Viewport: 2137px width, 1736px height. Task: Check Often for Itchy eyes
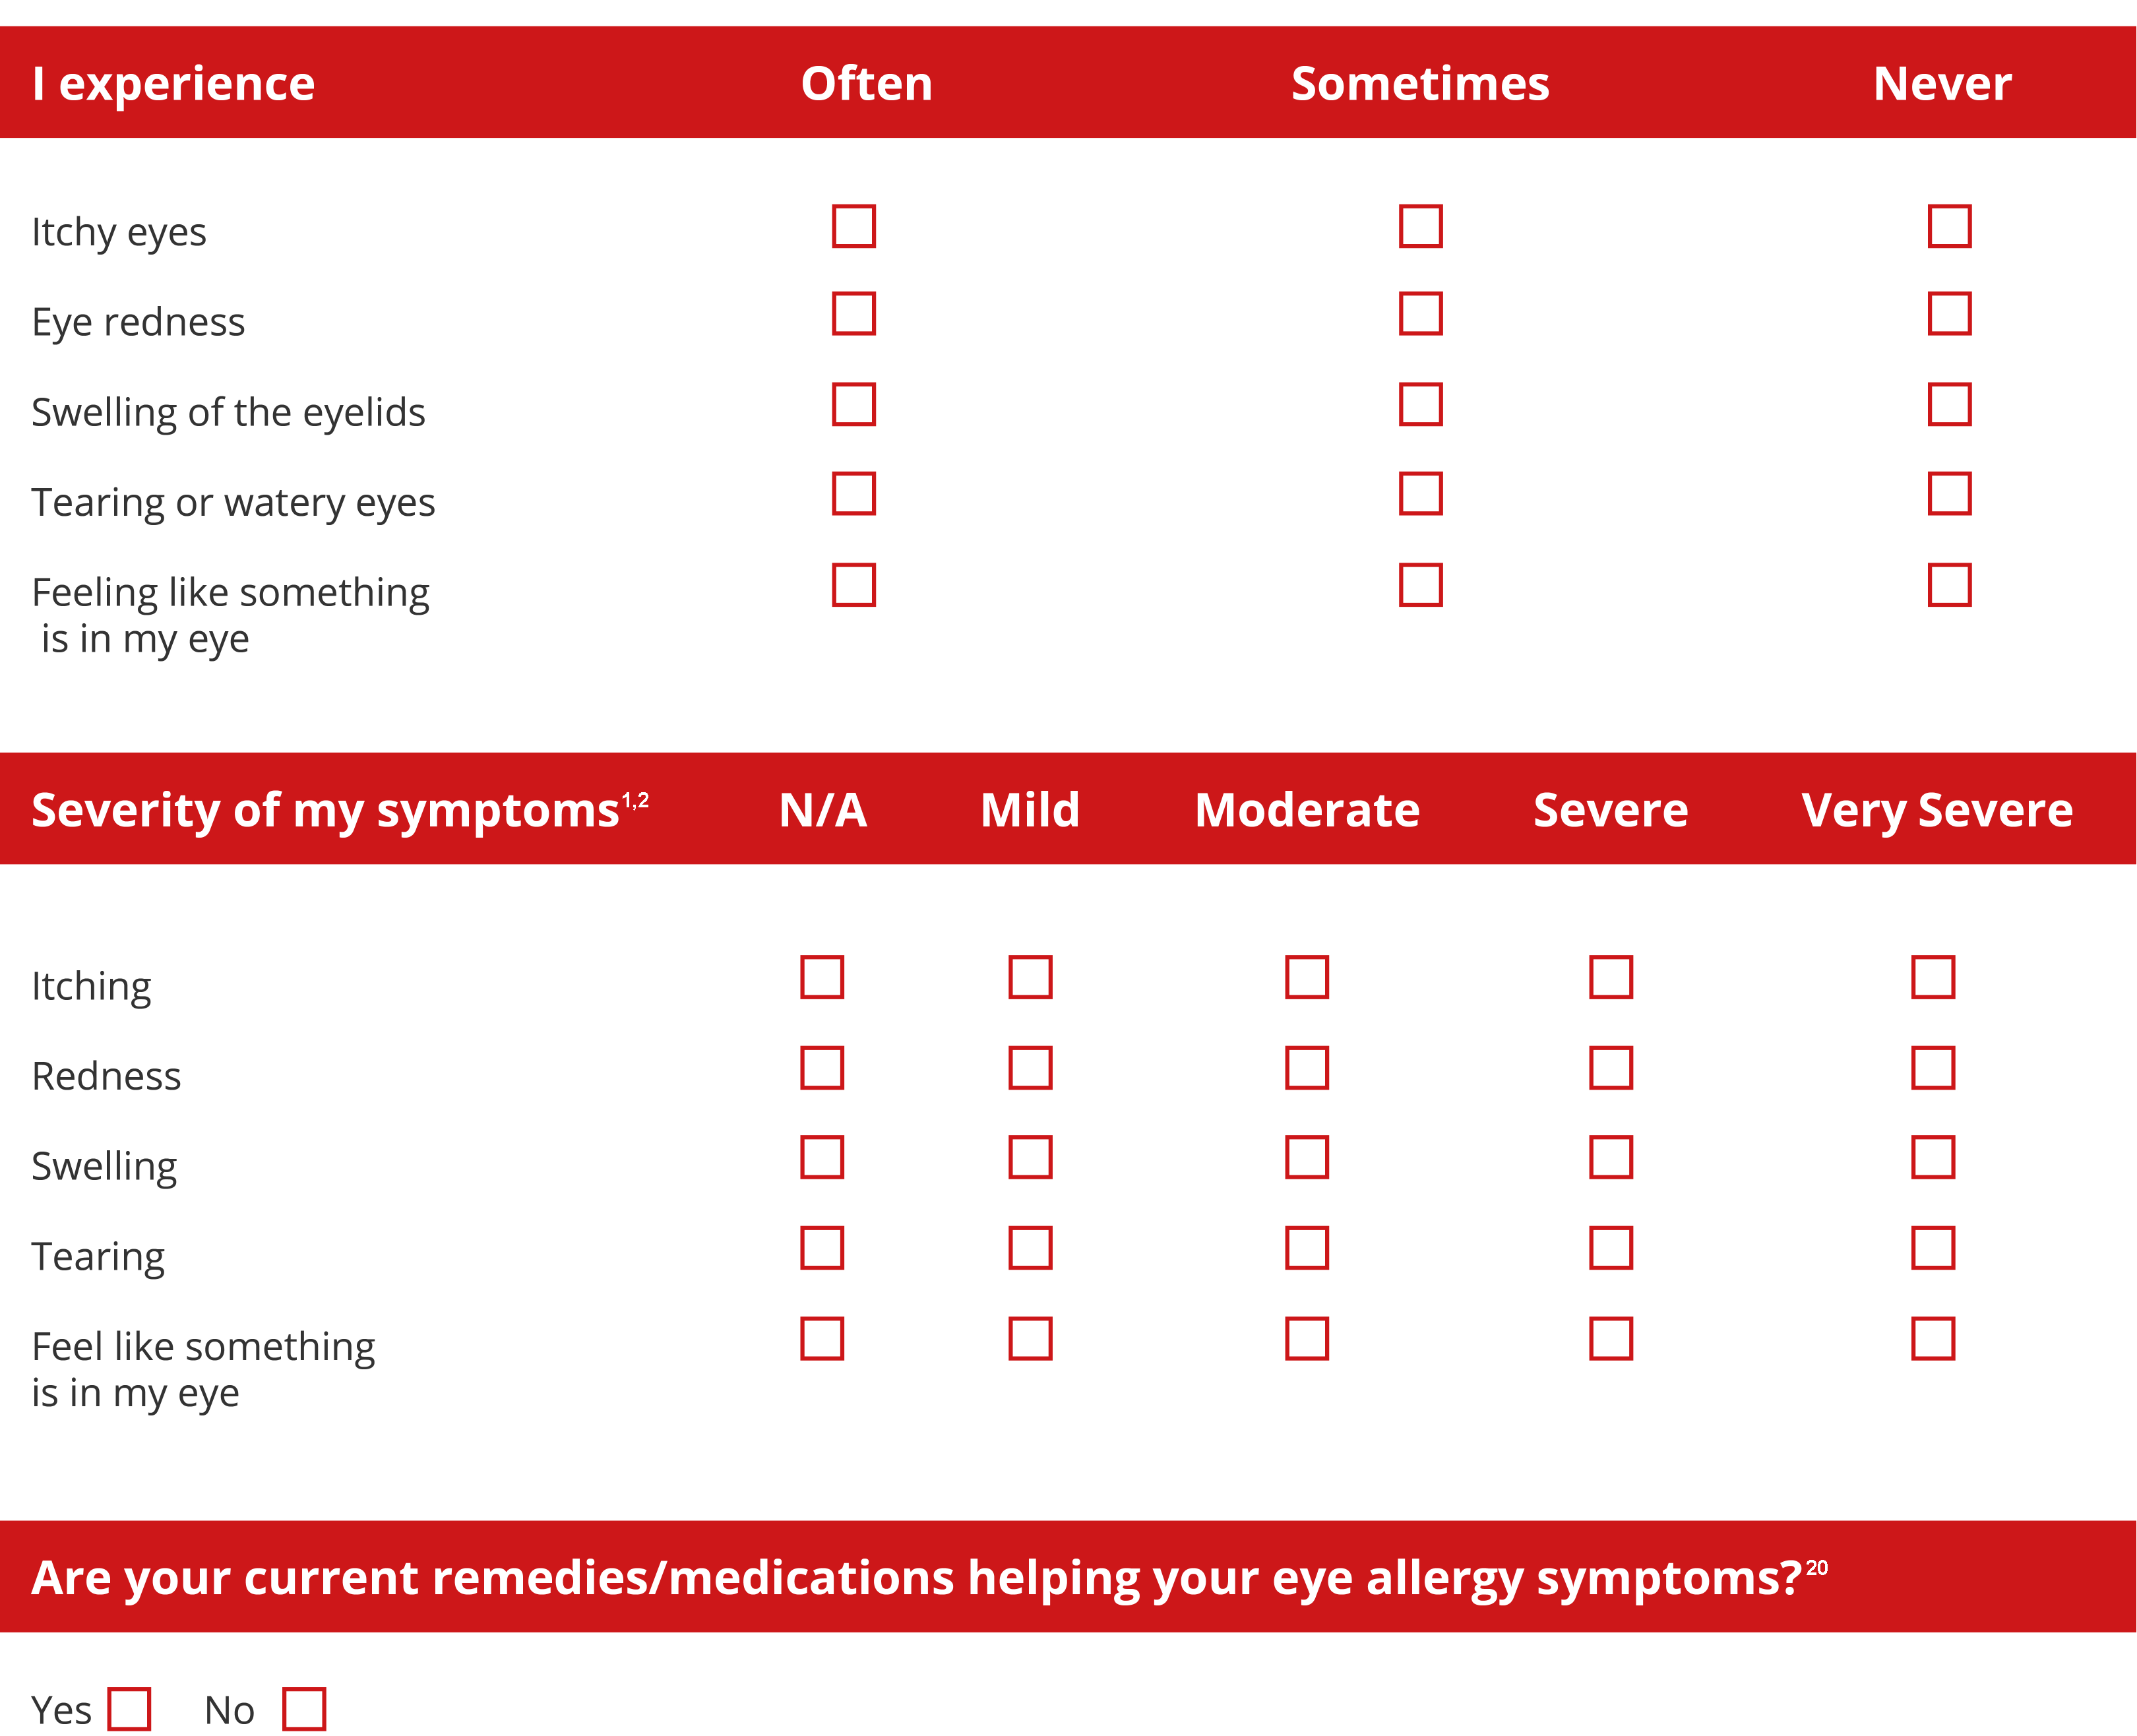coord(853,226)
